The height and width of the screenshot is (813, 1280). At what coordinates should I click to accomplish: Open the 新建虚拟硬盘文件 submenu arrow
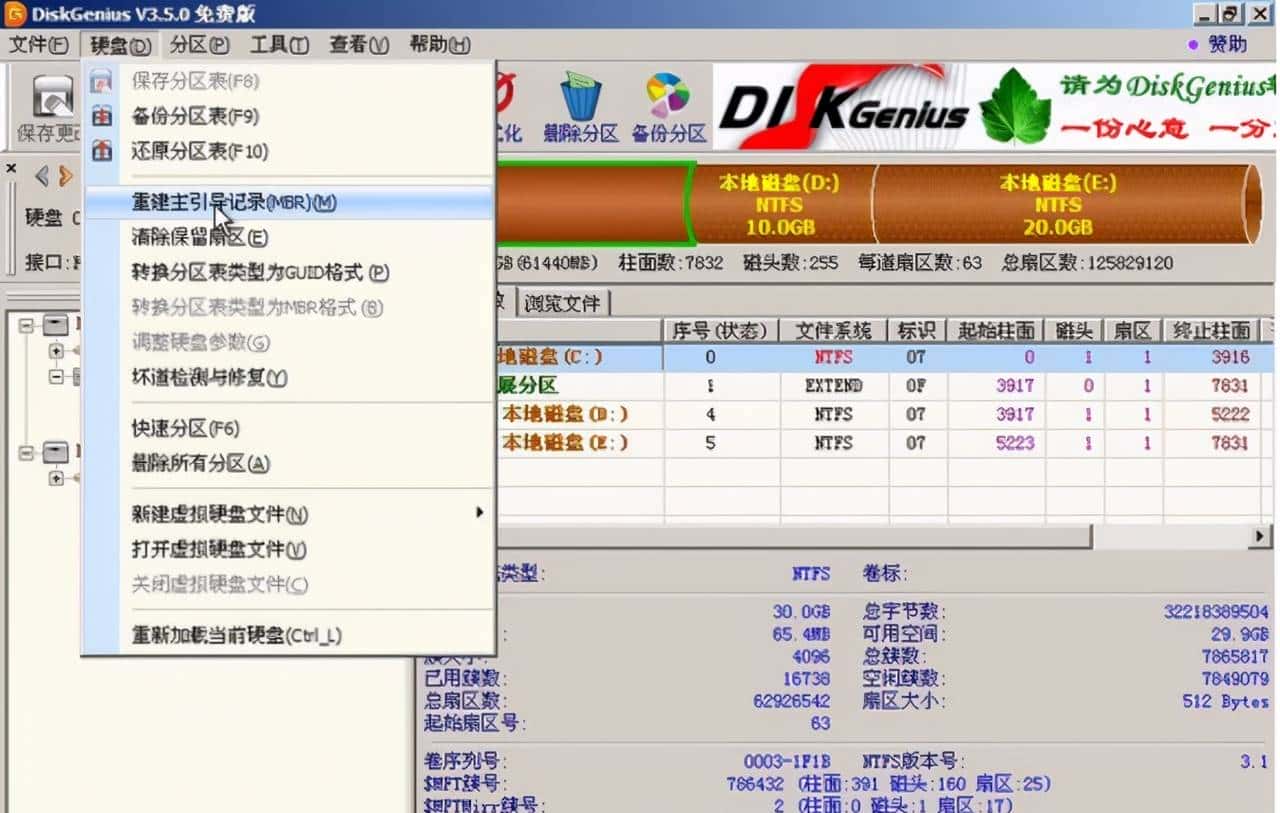[479, 512]
